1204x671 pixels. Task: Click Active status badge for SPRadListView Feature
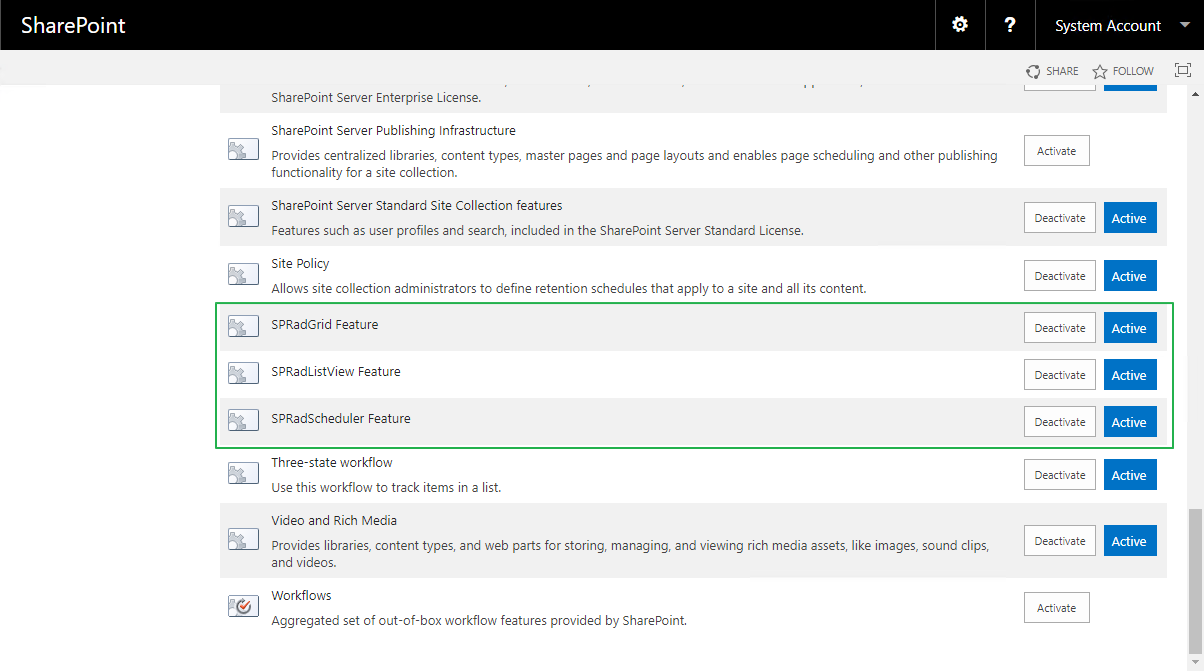click(x=1130, y=375)
